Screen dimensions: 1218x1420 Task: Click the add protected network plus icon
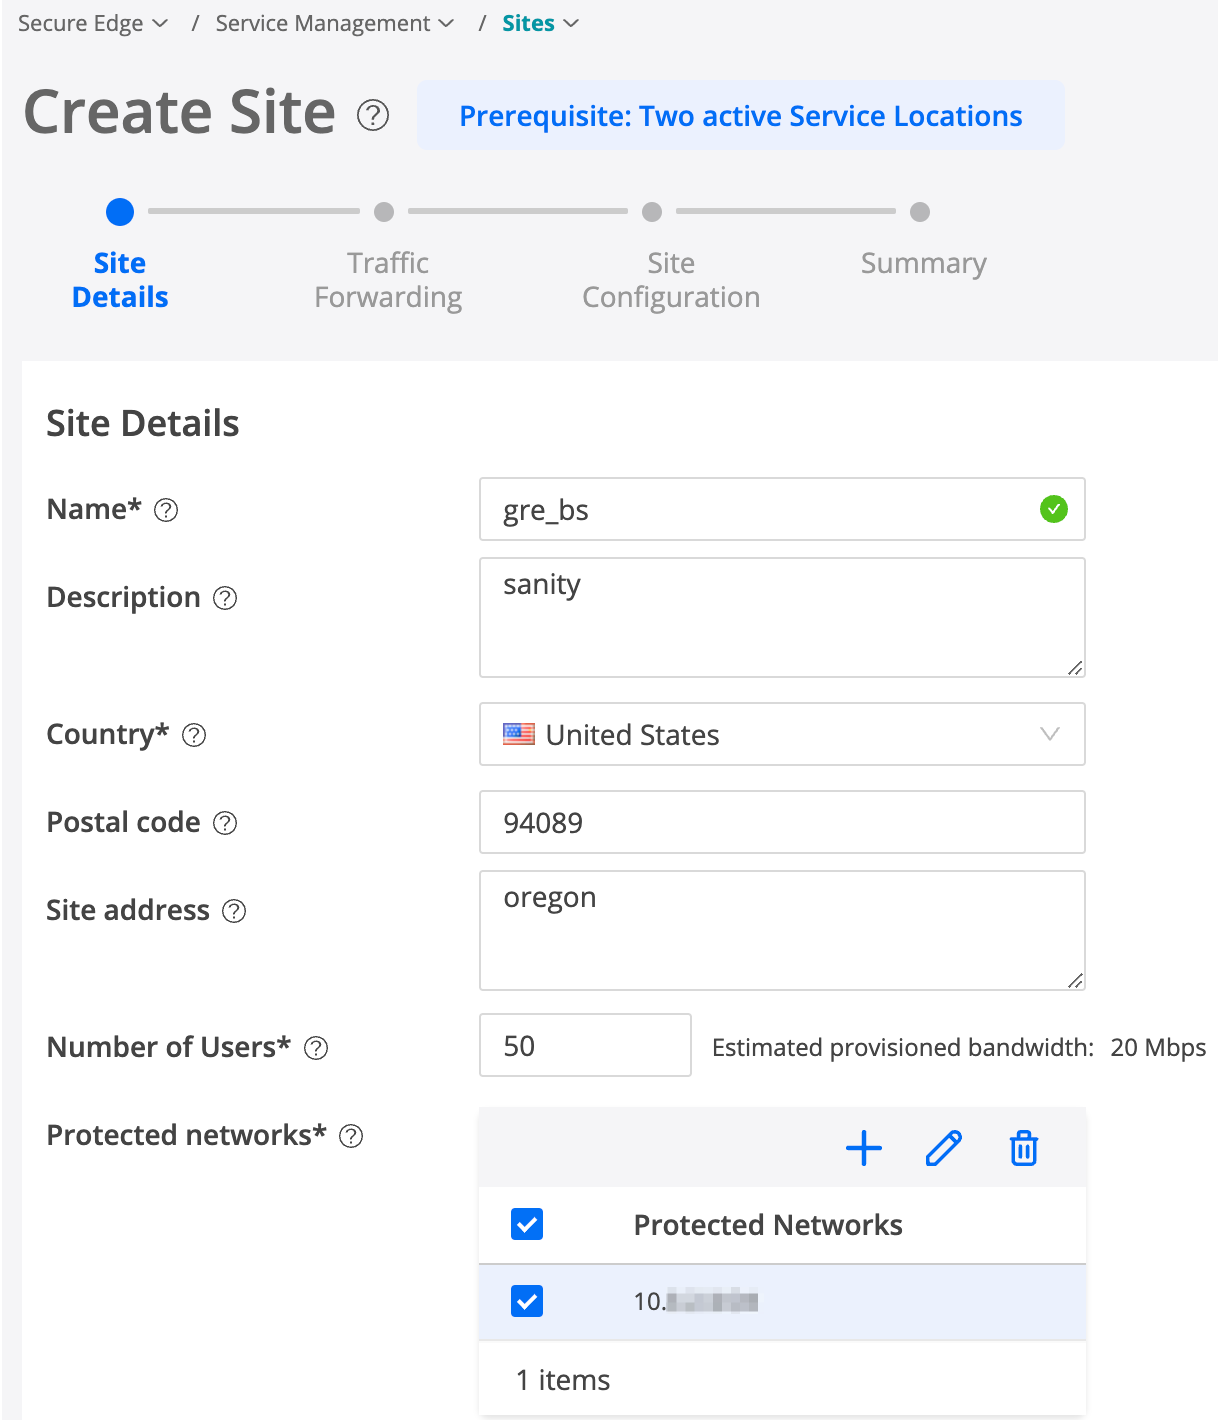click(x=864, y=1148)
